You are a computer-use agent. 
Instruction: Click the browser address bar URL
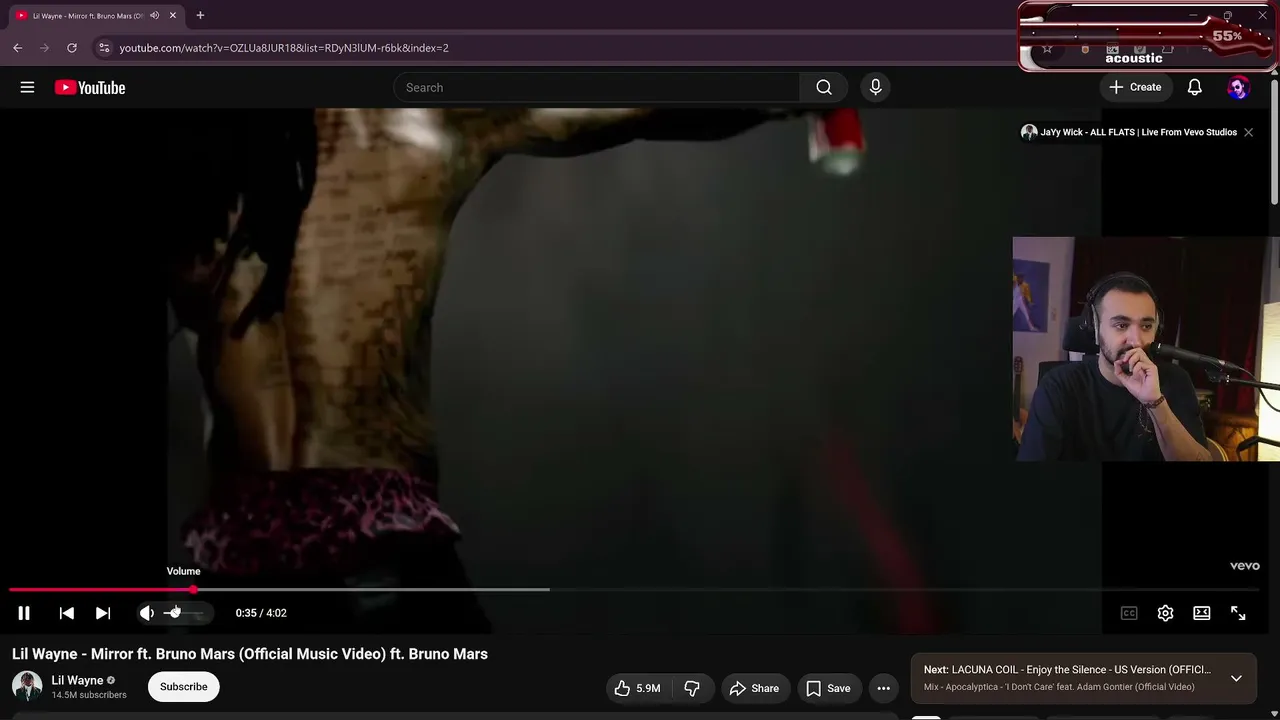pyautogui.click(x=284, y=48)
